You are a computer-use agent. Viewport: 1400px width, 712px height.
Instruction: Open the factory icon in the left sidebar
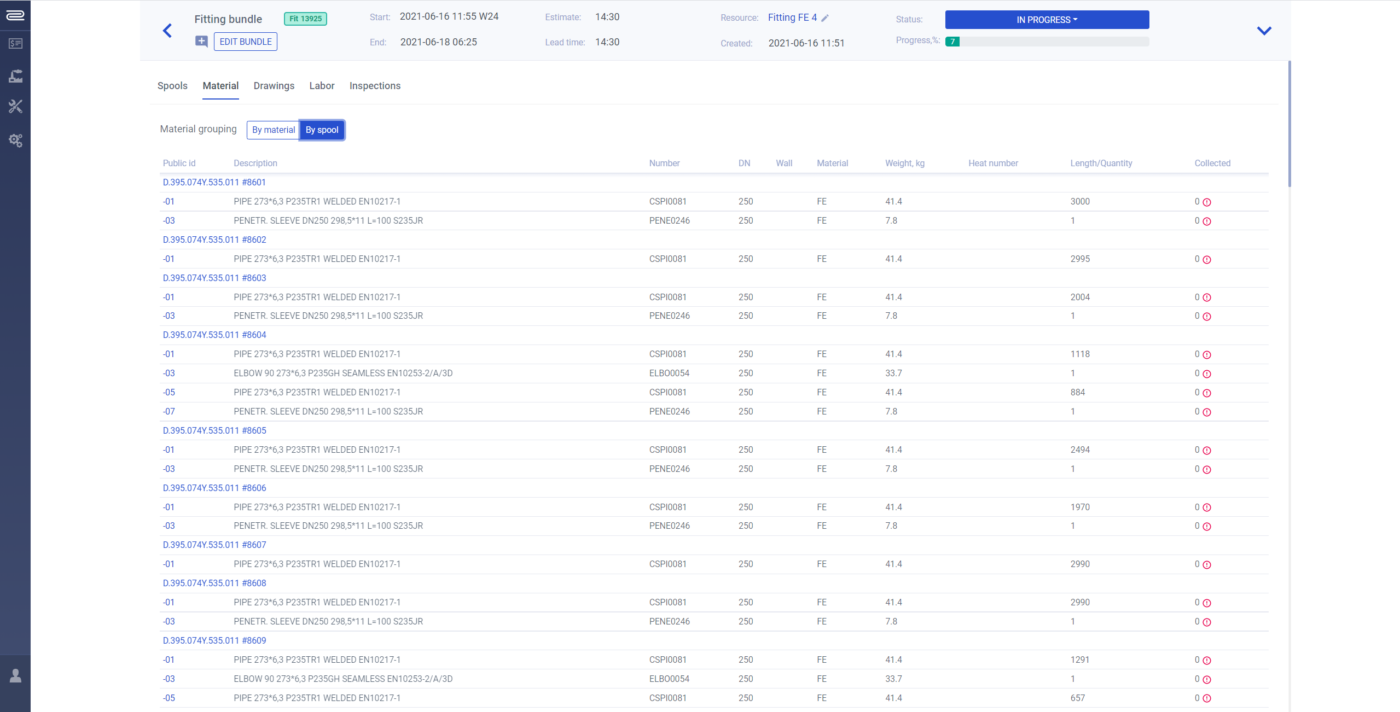point(15,75)
